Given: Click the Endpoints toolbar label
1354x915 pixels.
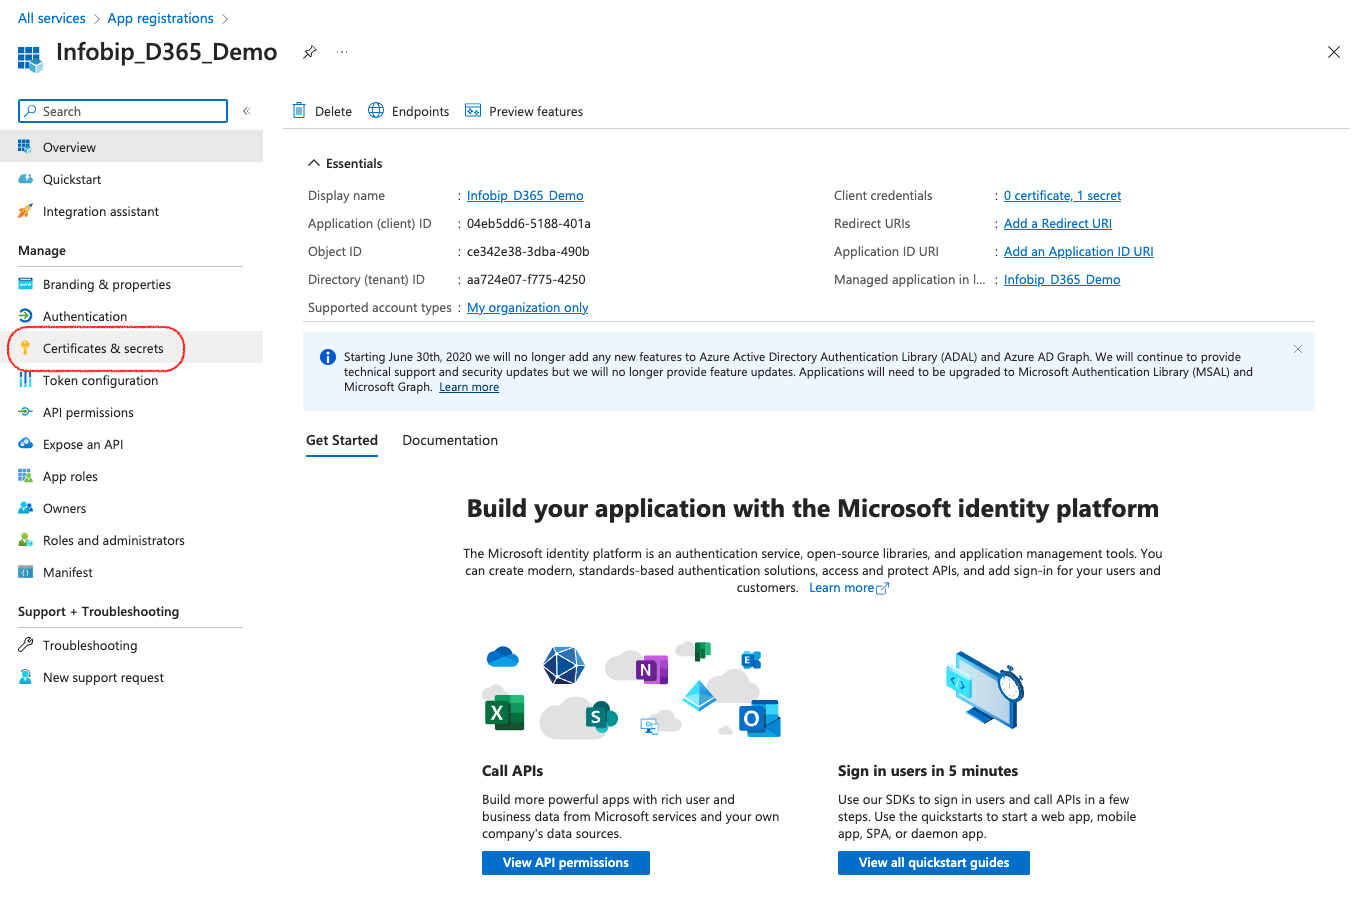Looking at the screenshot, I should [420, 111].
